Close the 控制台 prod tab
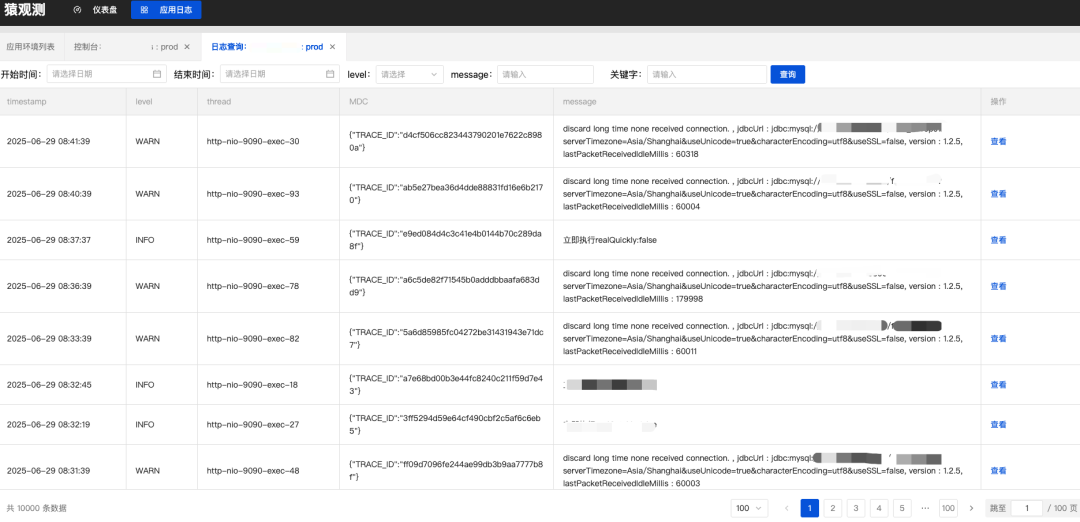1080x522 pixels. pyautogui.click(x=187, y=47)
